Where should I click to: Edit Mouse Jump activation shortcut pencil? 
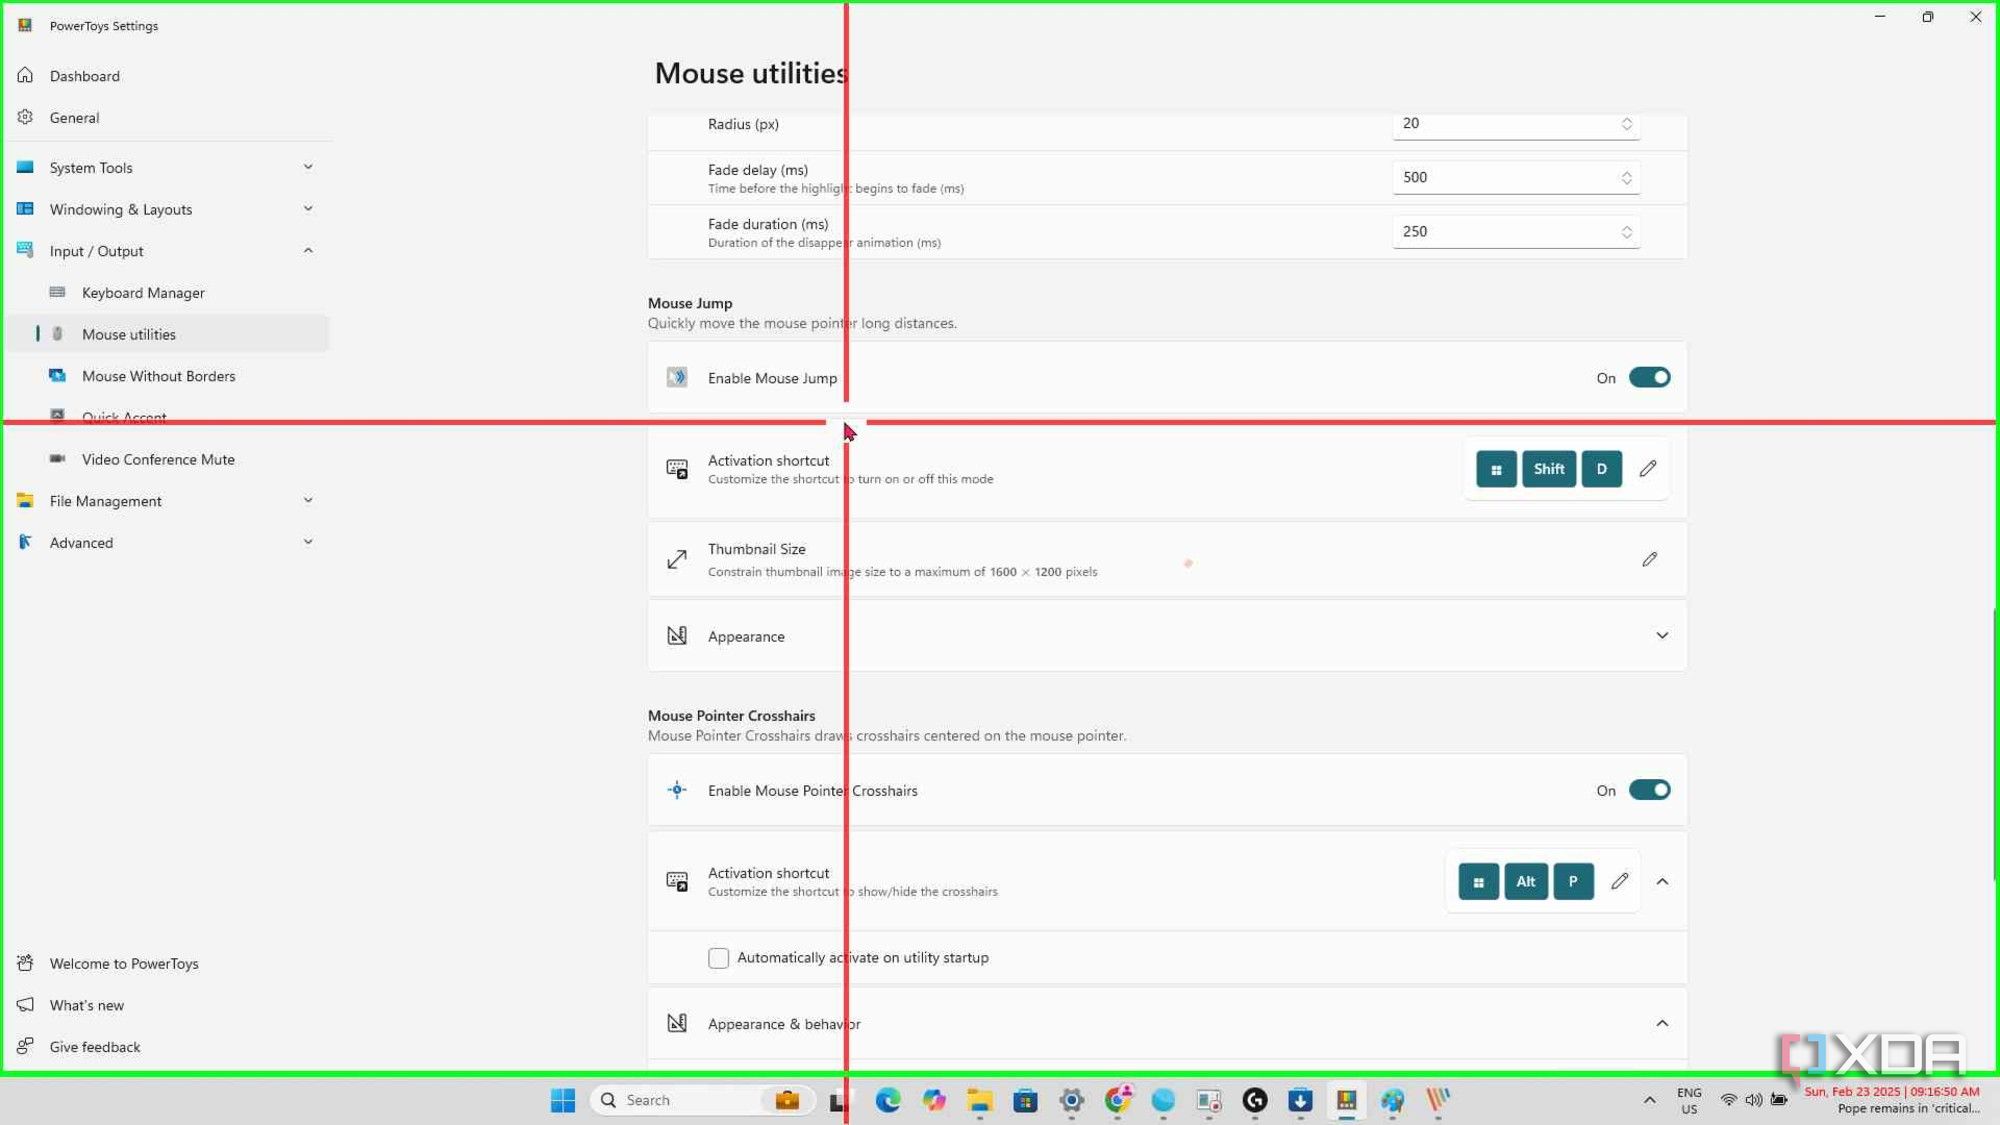tap(1648, 469)
